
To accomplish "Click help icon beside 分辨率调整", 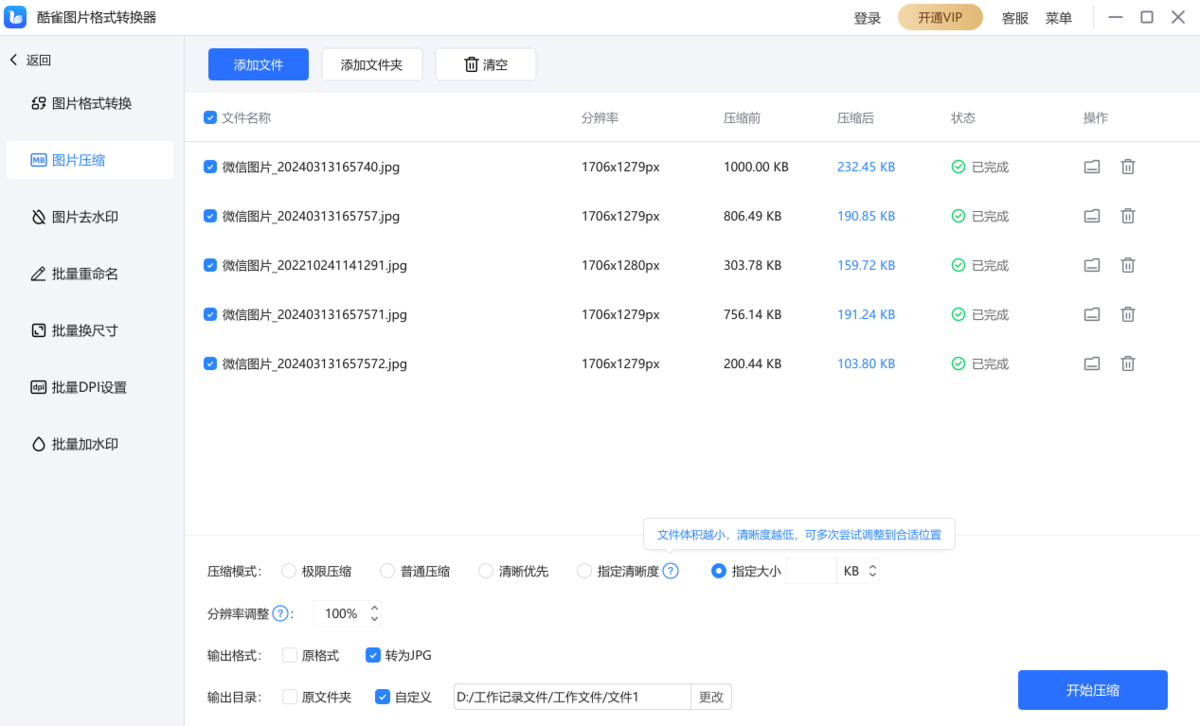I will tap(281, 613).
